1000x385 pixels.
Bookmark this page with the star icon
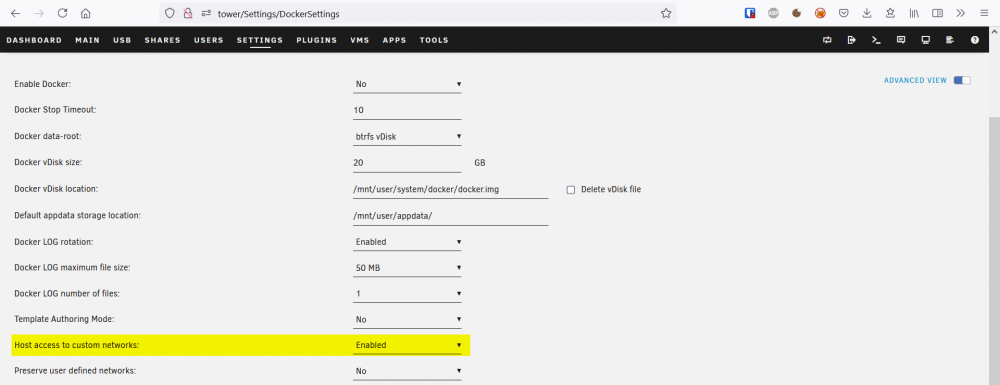pos(666,13)
